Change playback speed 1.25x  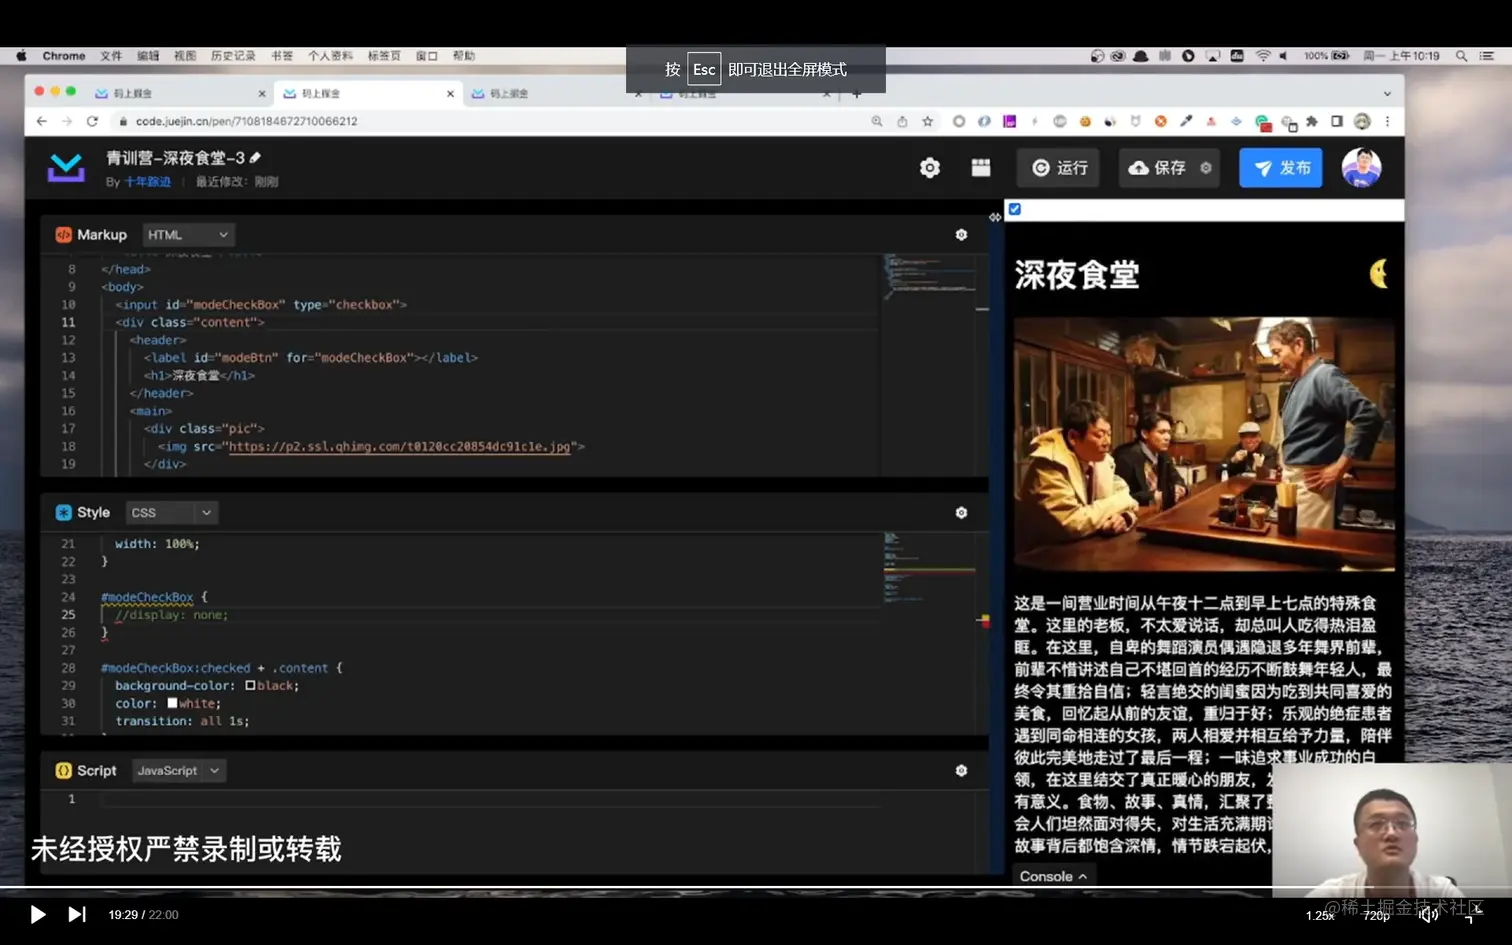coord(1320,915)
